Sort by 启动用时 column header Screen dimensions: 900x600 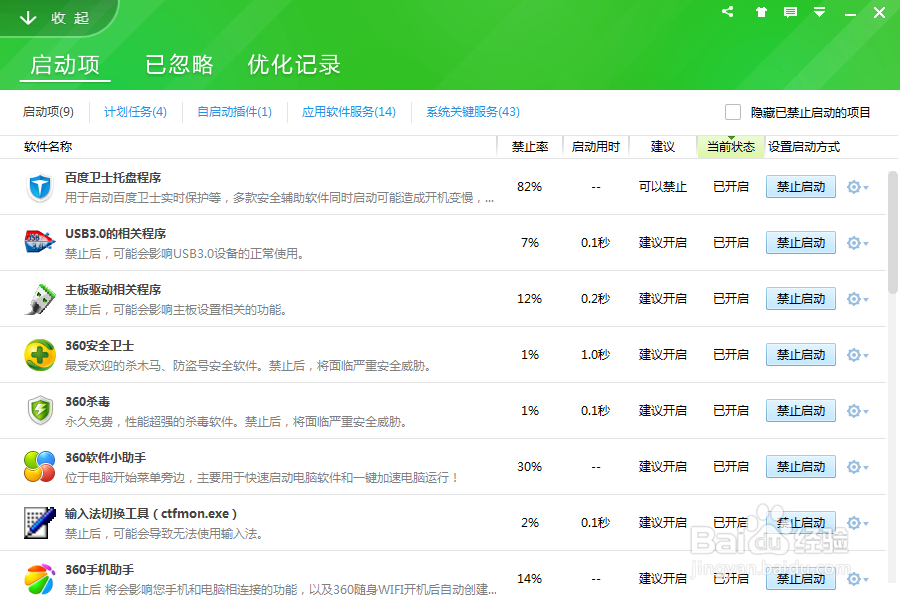point(596,147)
